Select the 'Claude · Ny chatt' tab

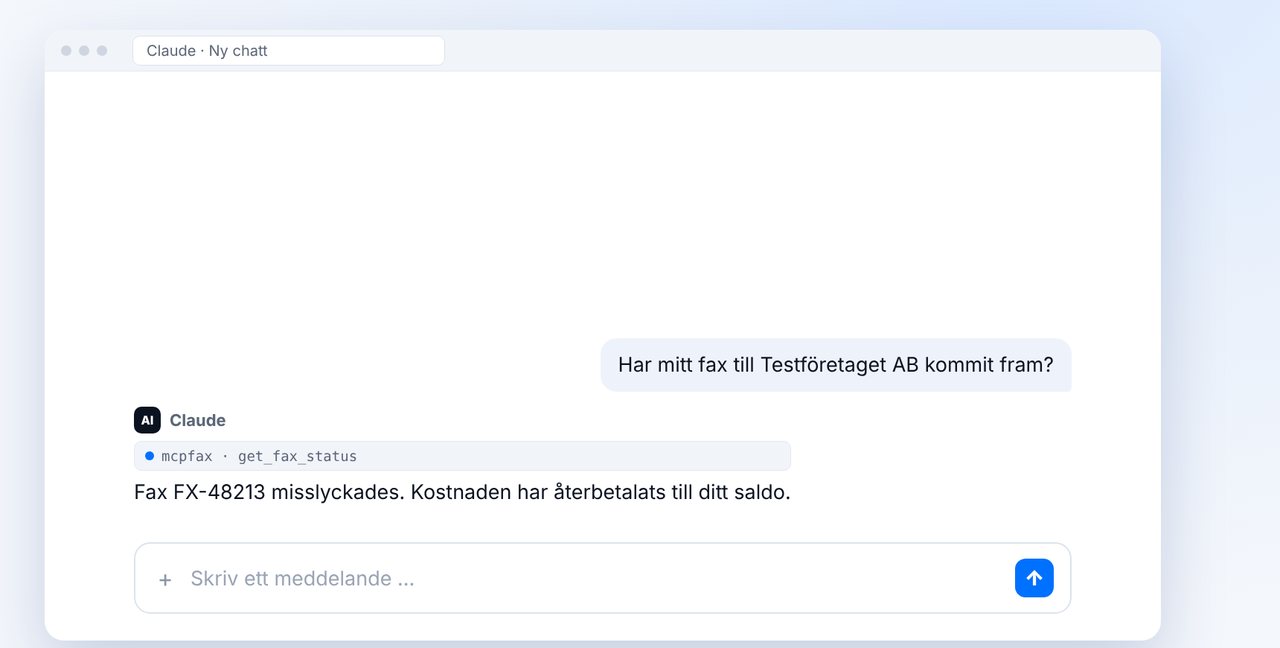pyautogui.click(x=288, y=51)
